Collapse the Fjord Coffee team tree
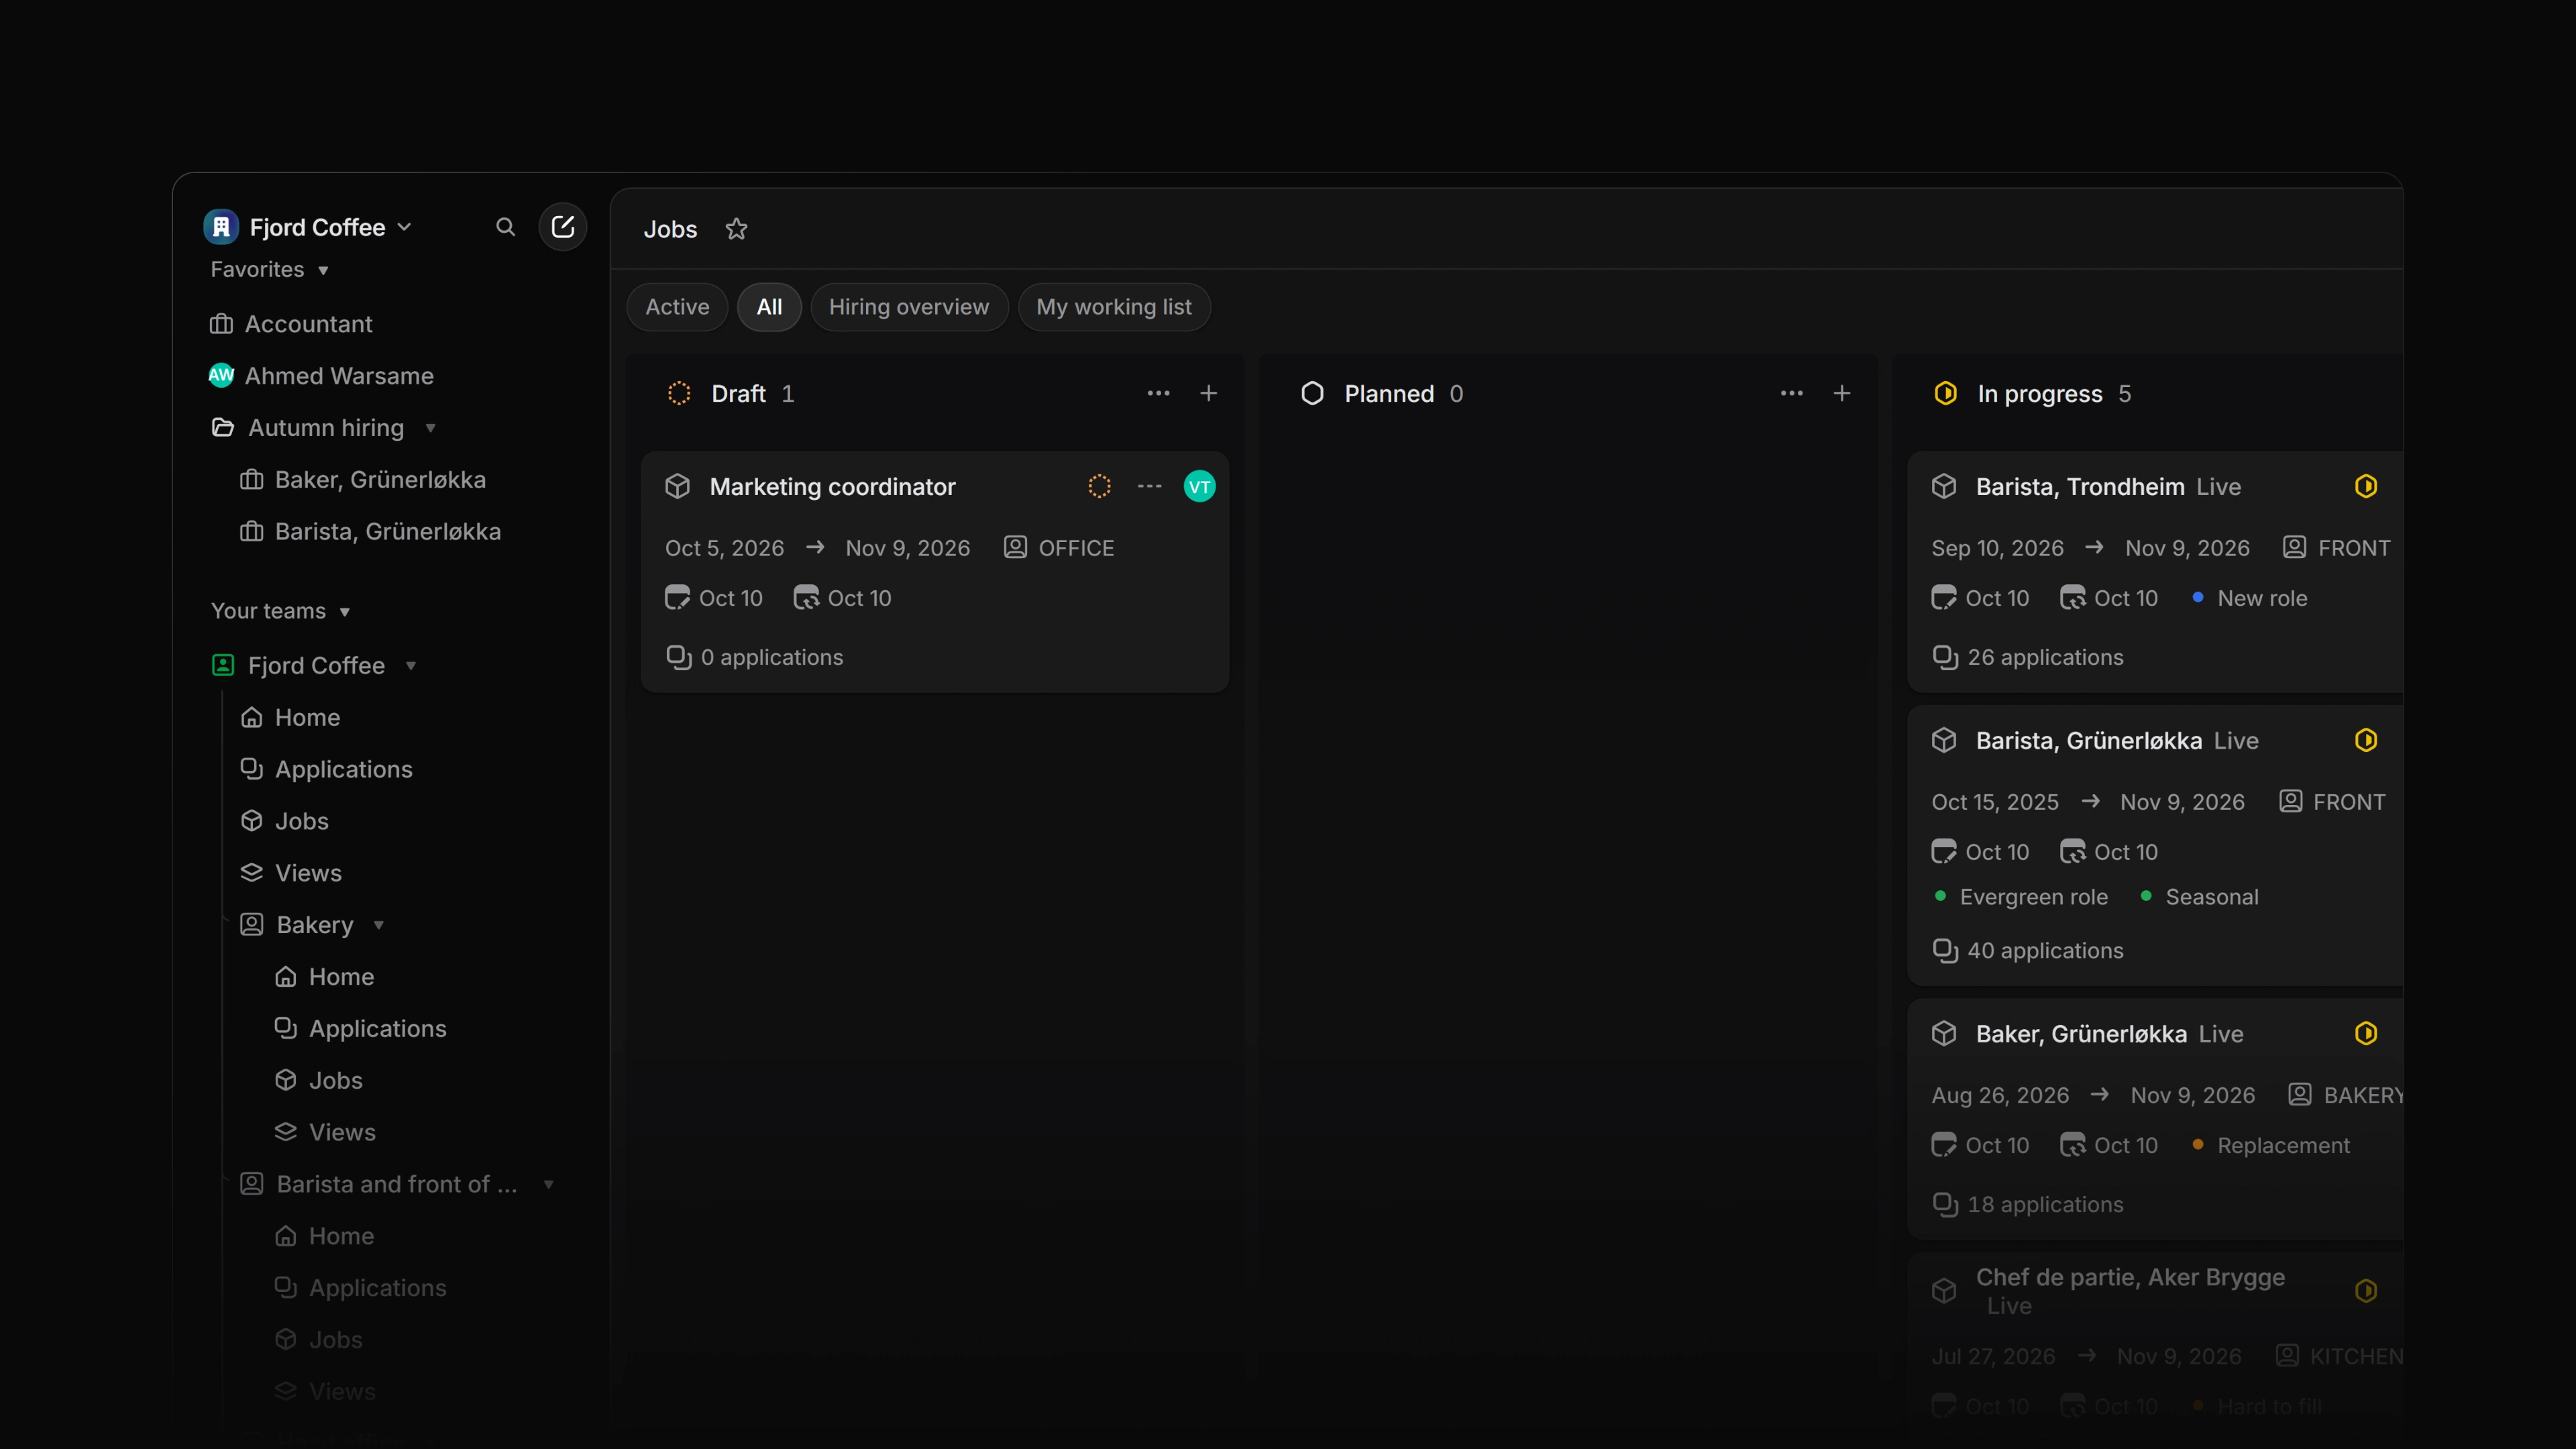The height and width of the screenshot is (1449, 2576). pos(410,666)
